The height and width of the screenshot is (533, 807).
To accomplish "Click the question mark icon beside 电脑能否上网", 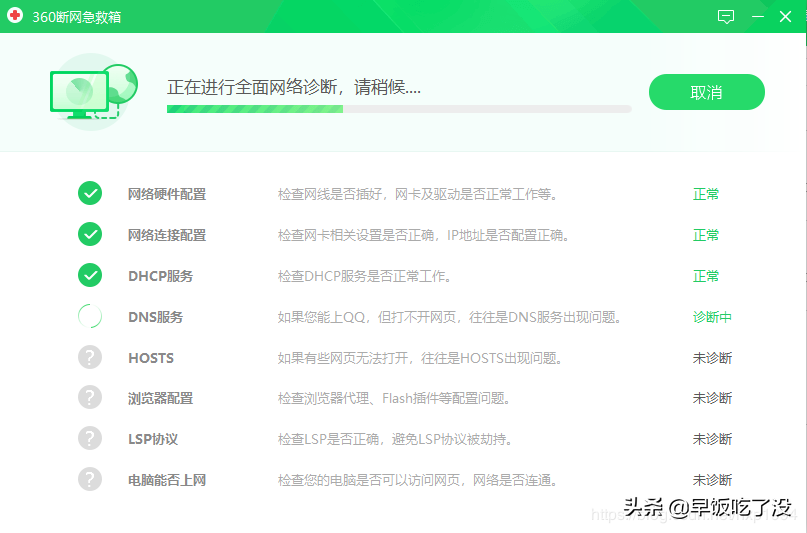I will point(90,479).
